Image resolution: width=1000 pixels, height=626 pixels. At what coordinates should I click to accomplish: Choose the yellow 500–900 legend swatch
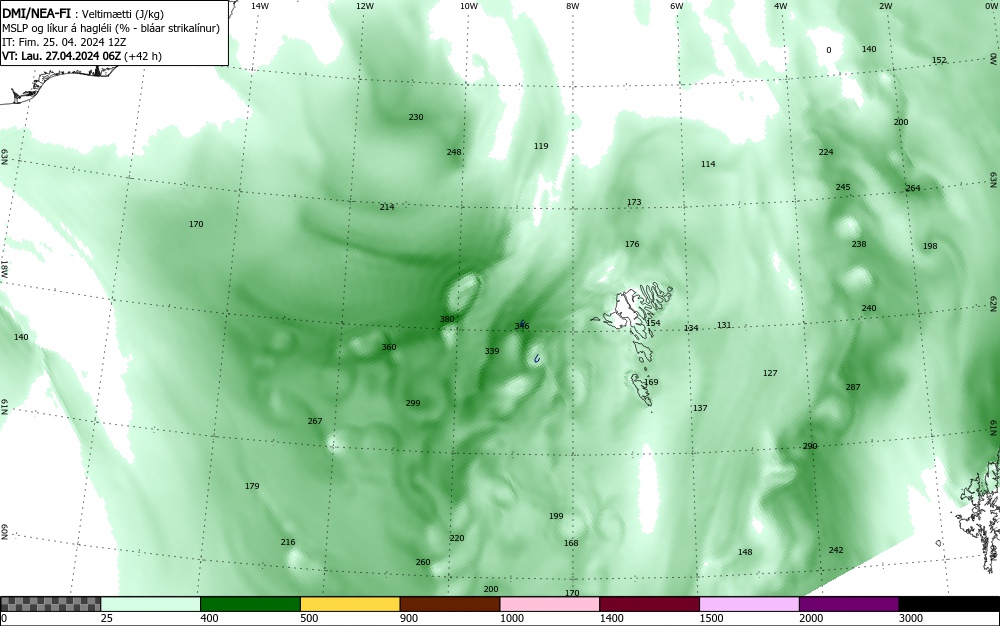[350, 604]
